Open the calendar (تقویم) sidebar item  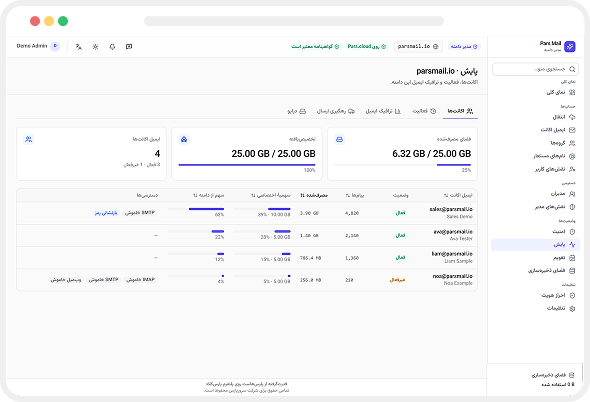(535, 258)
